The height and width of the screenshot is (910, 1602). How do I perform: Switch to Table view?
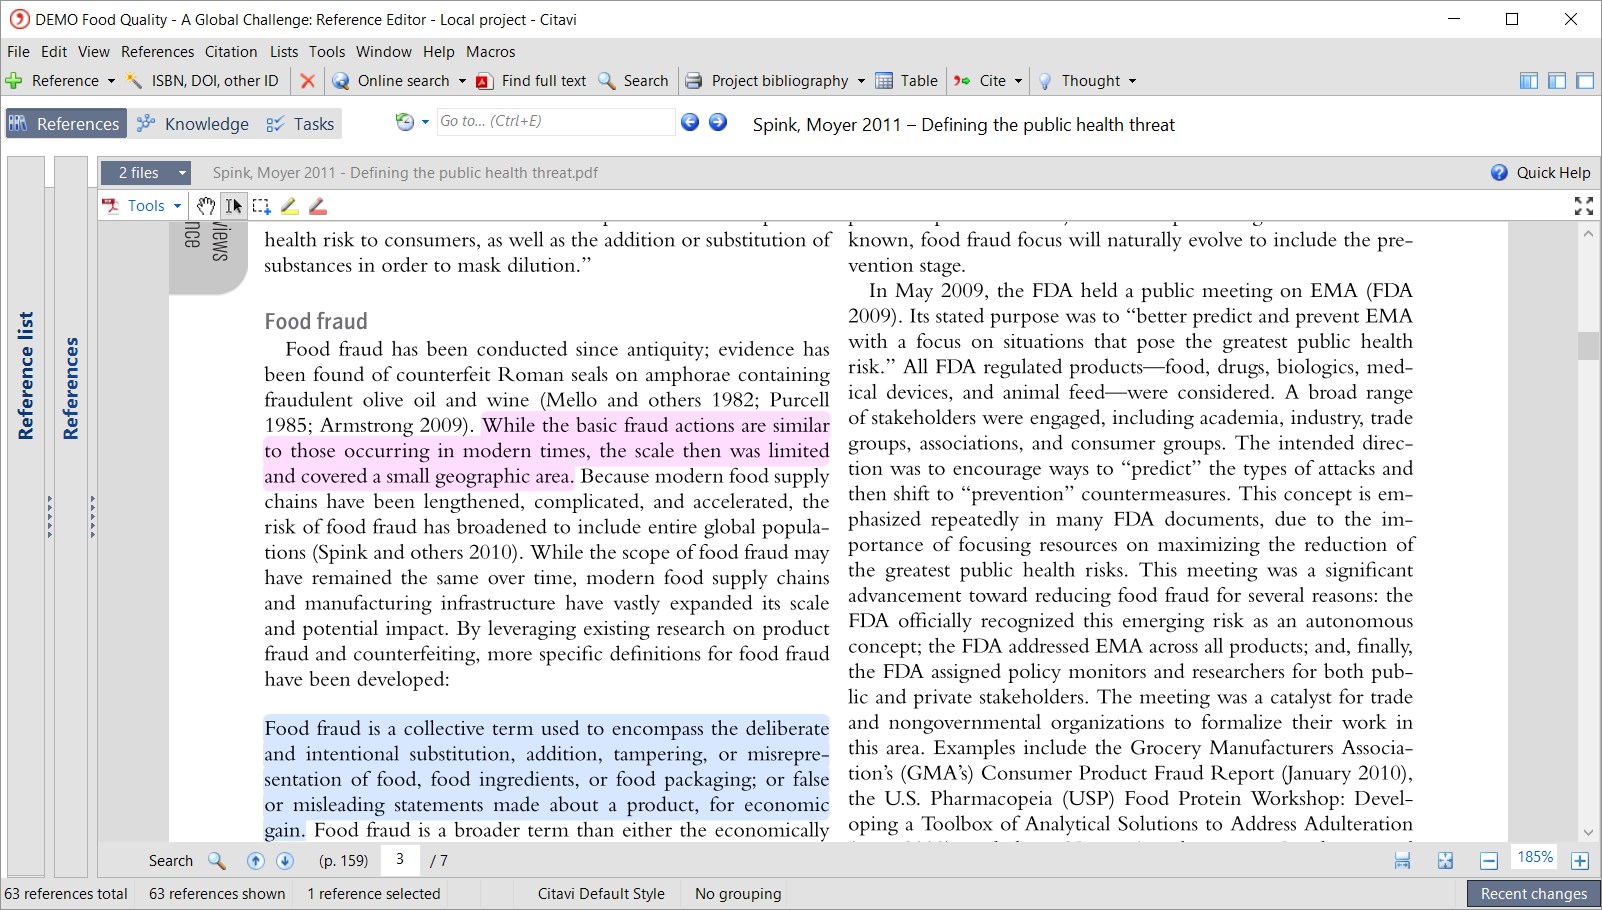click(x=907, y=81)
